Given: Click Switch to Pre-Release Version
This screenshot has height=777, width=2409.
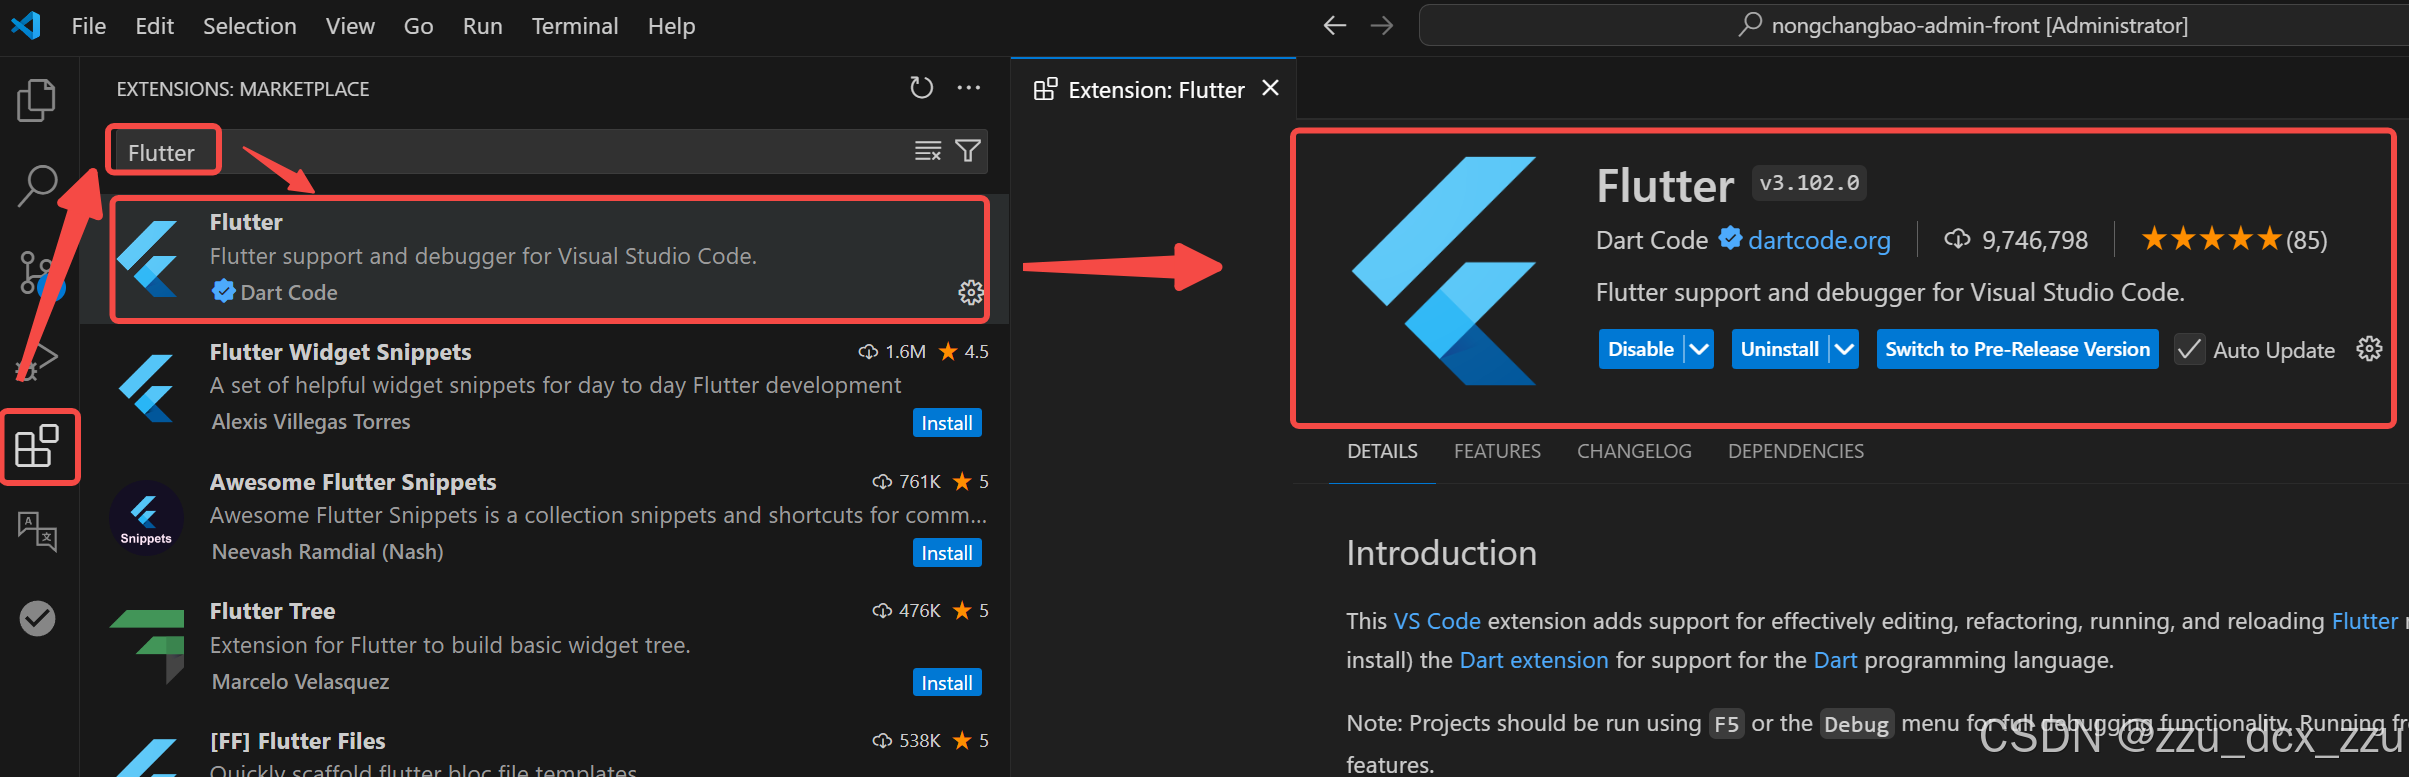Looking at the screenshot, I should point(2017,349).
